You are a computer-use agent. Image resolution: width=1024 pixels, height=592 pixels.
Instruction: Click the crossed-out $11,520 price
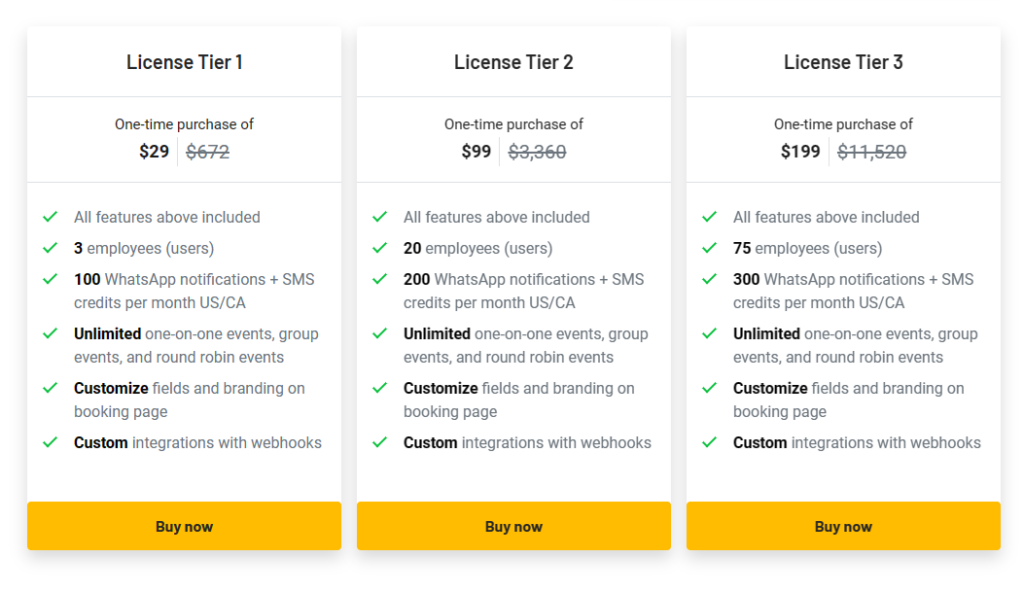point(872,152)
